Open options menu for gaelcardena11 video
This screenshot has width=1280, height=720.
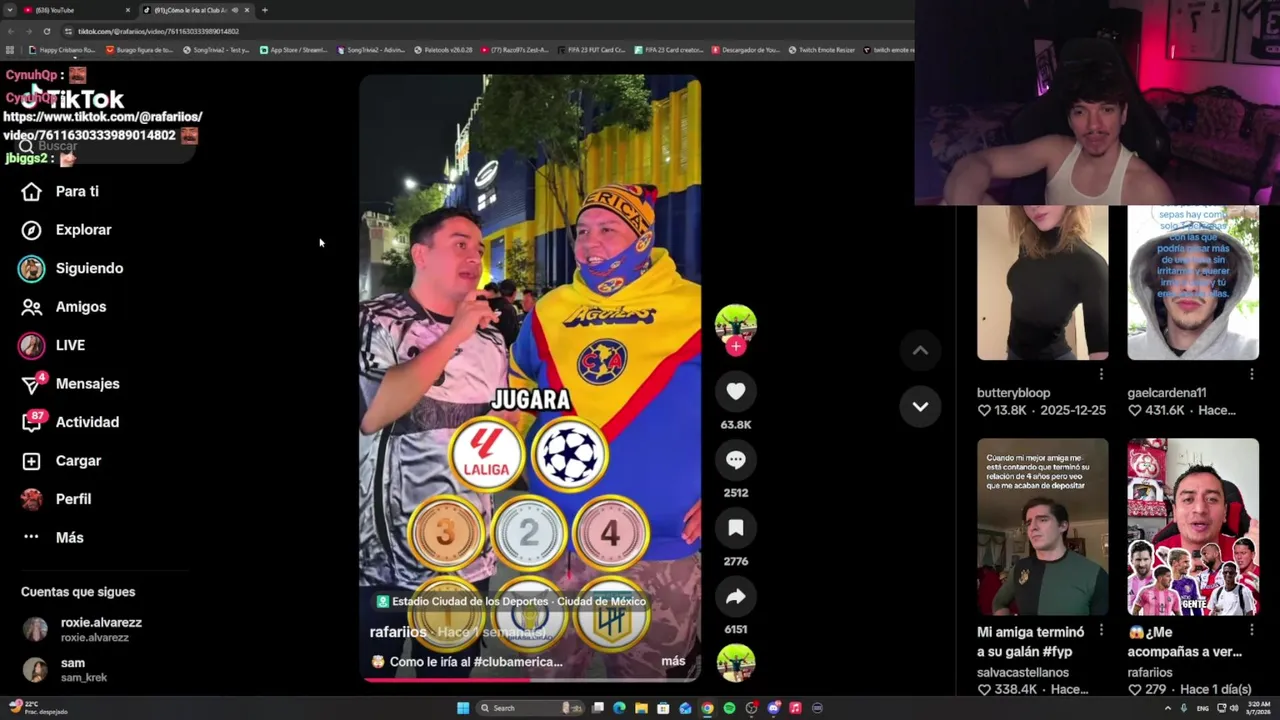coord(1252,374)
